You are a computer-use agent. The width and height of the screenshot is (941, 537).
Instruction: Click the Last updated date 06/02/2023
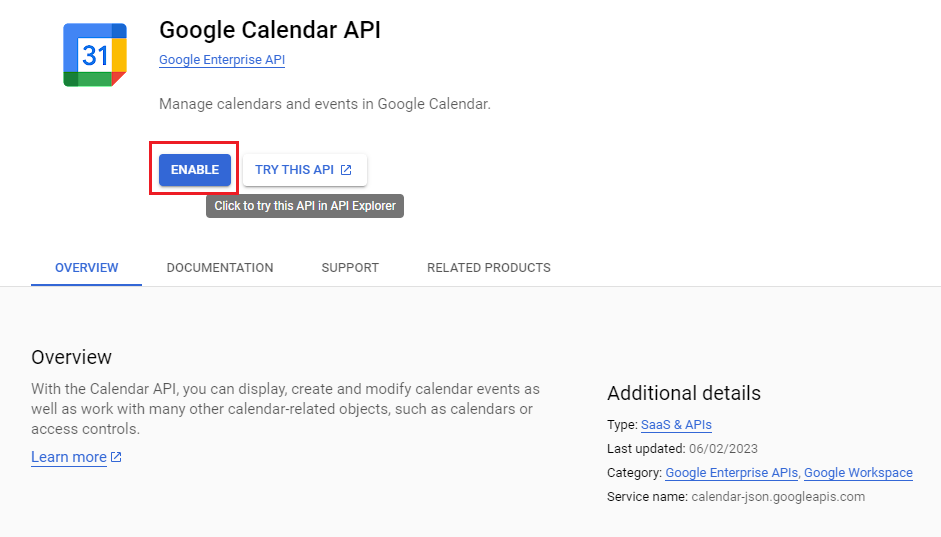point(723,449)
